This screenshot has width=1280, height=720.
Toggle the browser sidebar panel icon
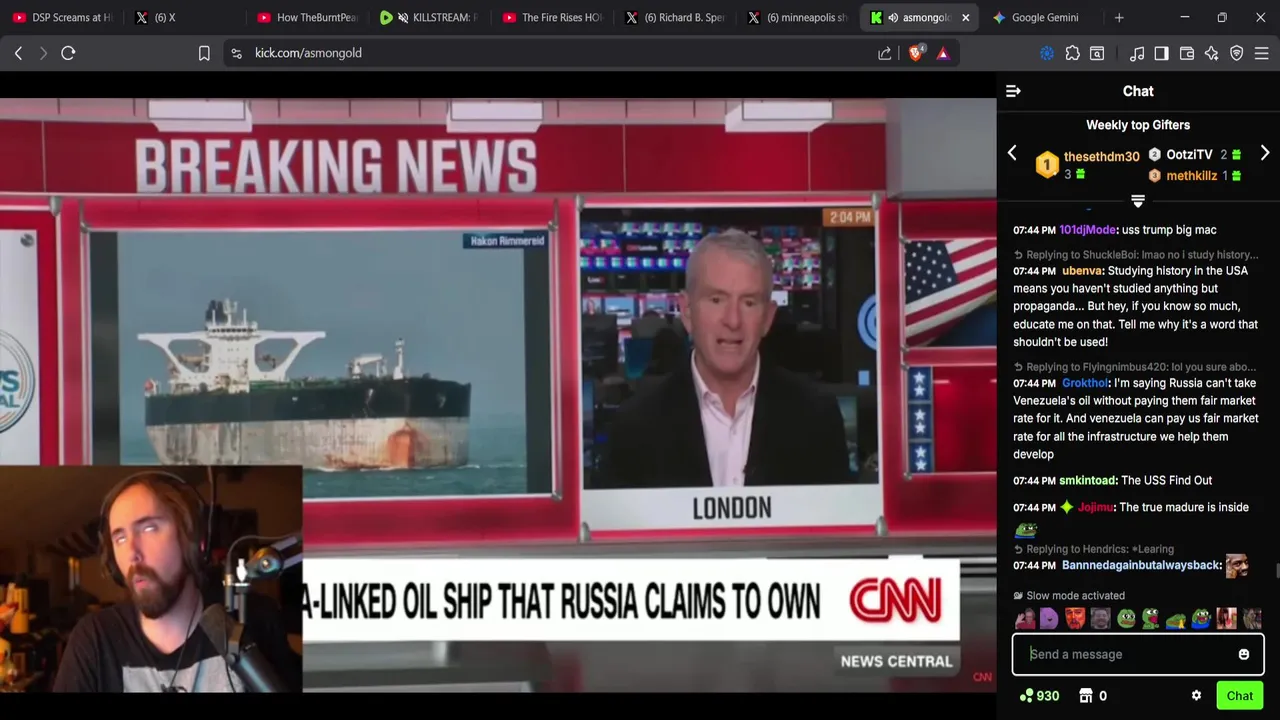coord(1161,53)
